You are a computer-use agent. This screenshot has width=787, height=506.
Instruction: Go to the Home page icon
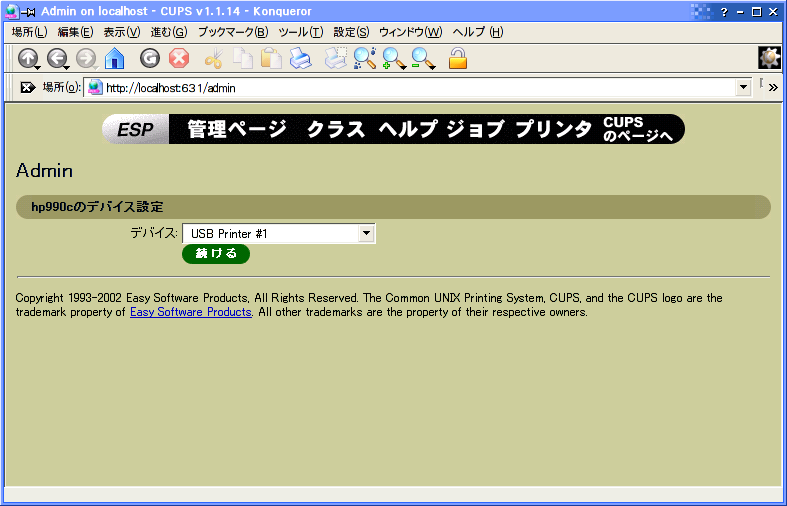tap(115, 59)
